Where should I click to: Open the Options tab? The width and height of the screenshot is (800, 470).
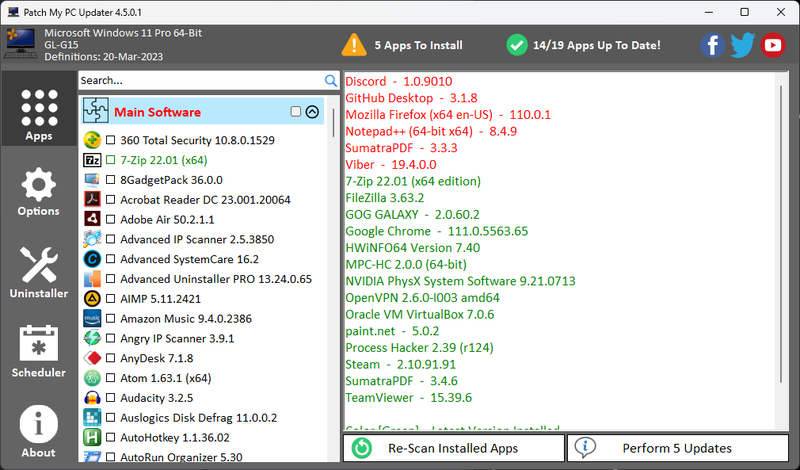coord(38,192)
